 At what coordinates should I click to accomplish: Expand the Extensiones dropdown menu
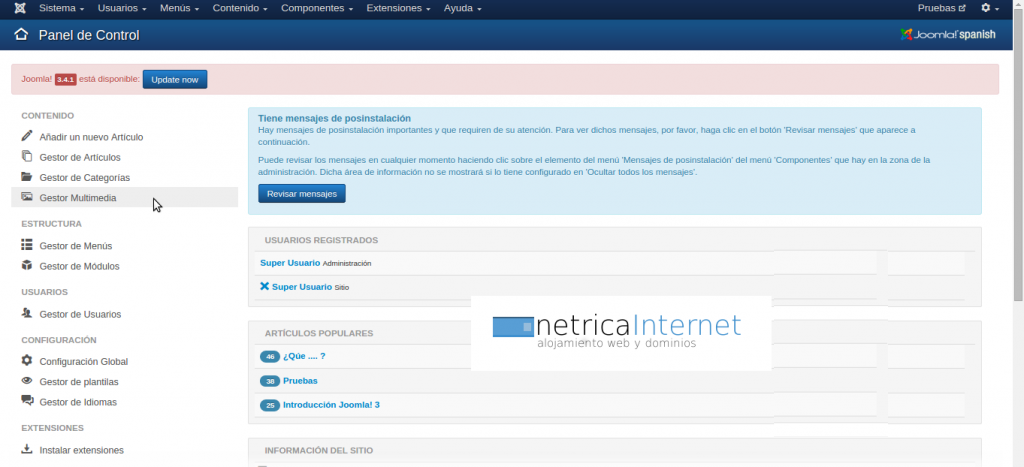coord(398,8)
